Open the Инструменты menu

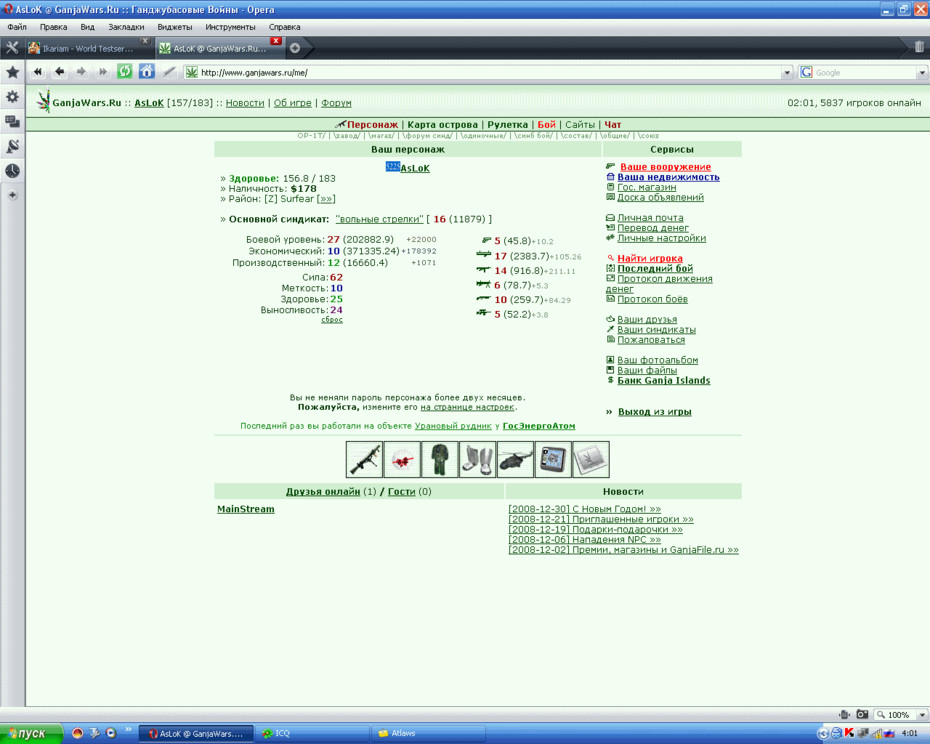(x=230, y=27)
